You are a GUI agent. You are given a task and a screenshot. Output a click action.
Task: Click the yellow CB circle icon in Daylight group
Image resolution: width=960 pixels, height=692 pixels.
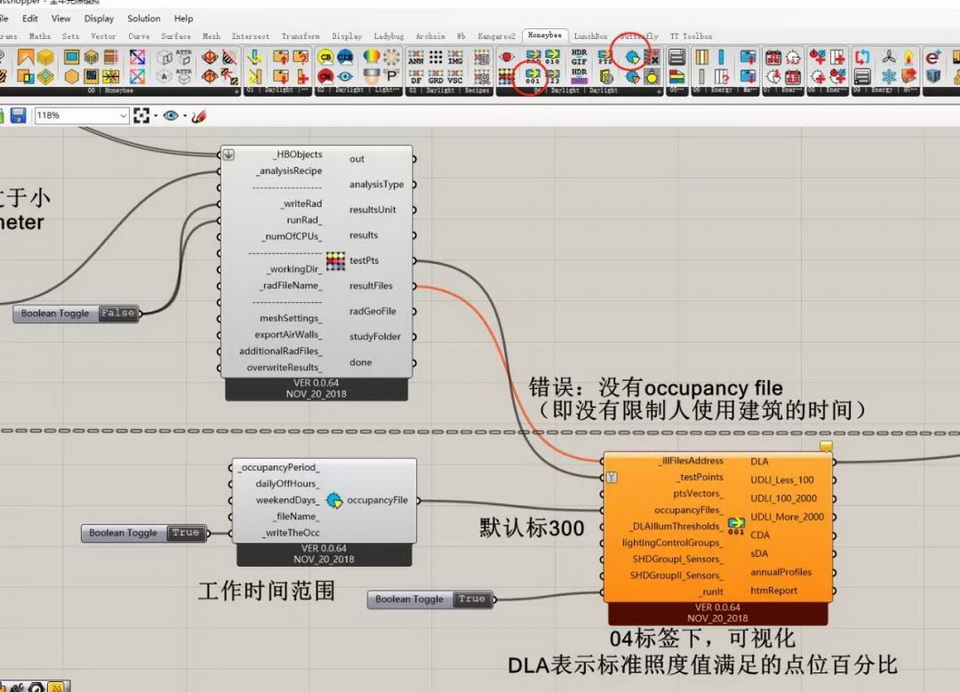[x=326, y=57]
